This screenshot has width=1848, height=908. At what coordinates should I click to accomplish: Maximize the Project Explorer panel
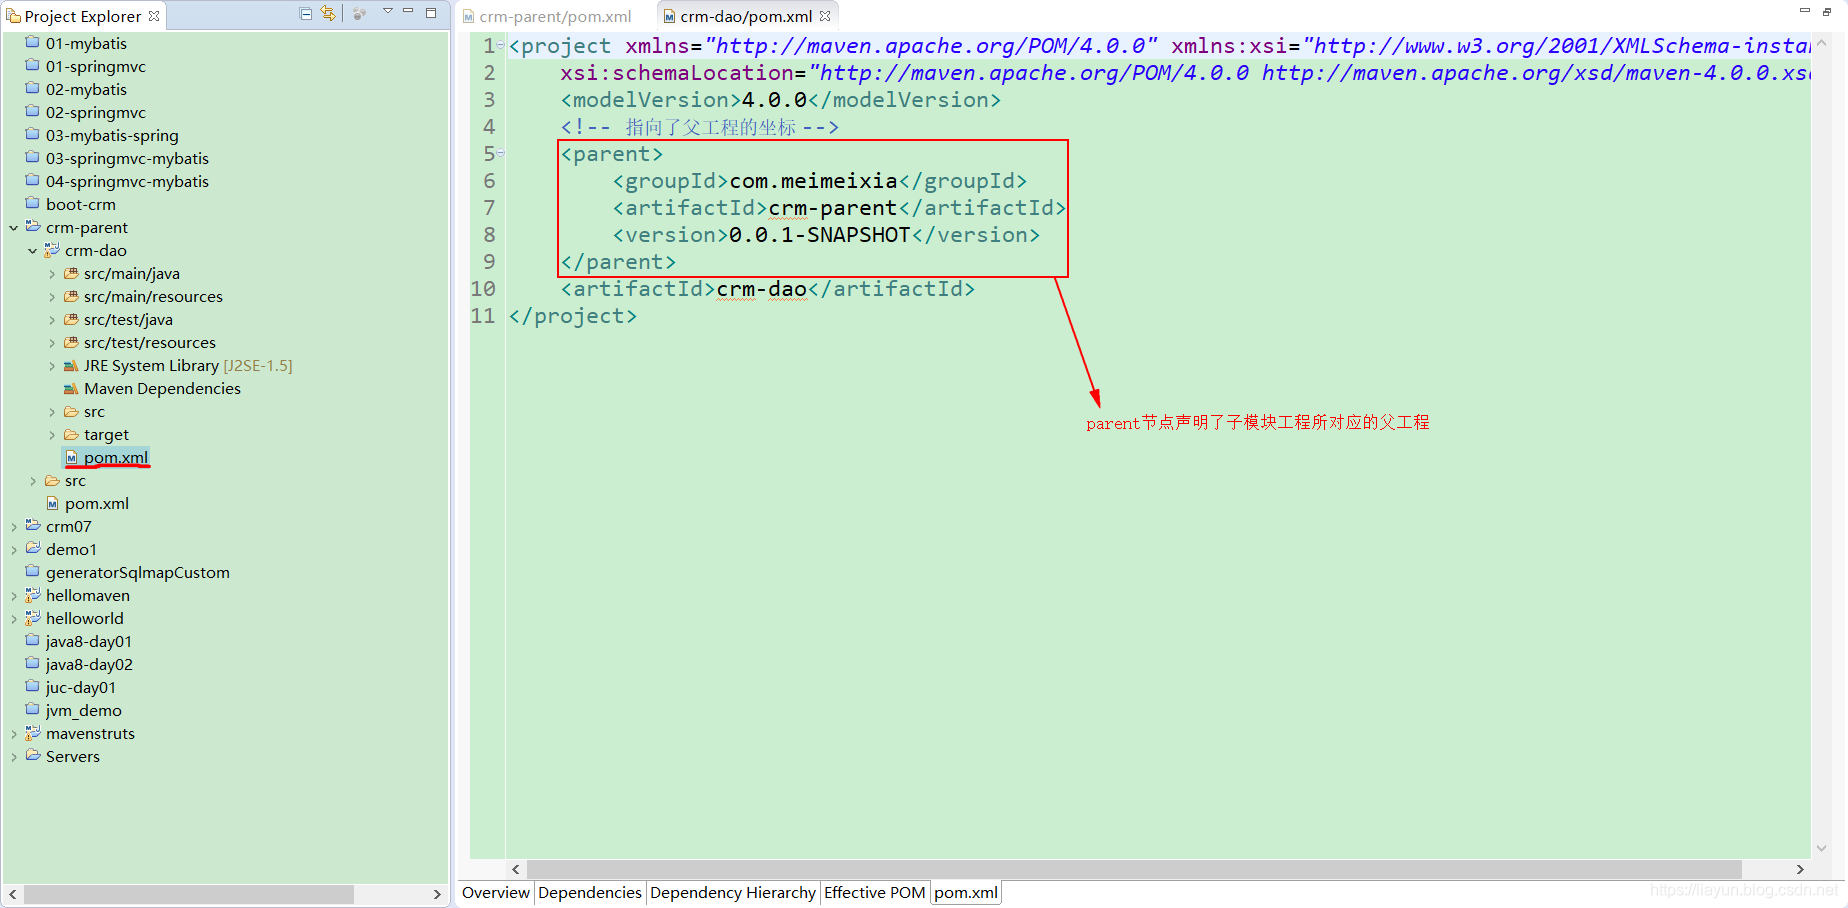(431, 13)
